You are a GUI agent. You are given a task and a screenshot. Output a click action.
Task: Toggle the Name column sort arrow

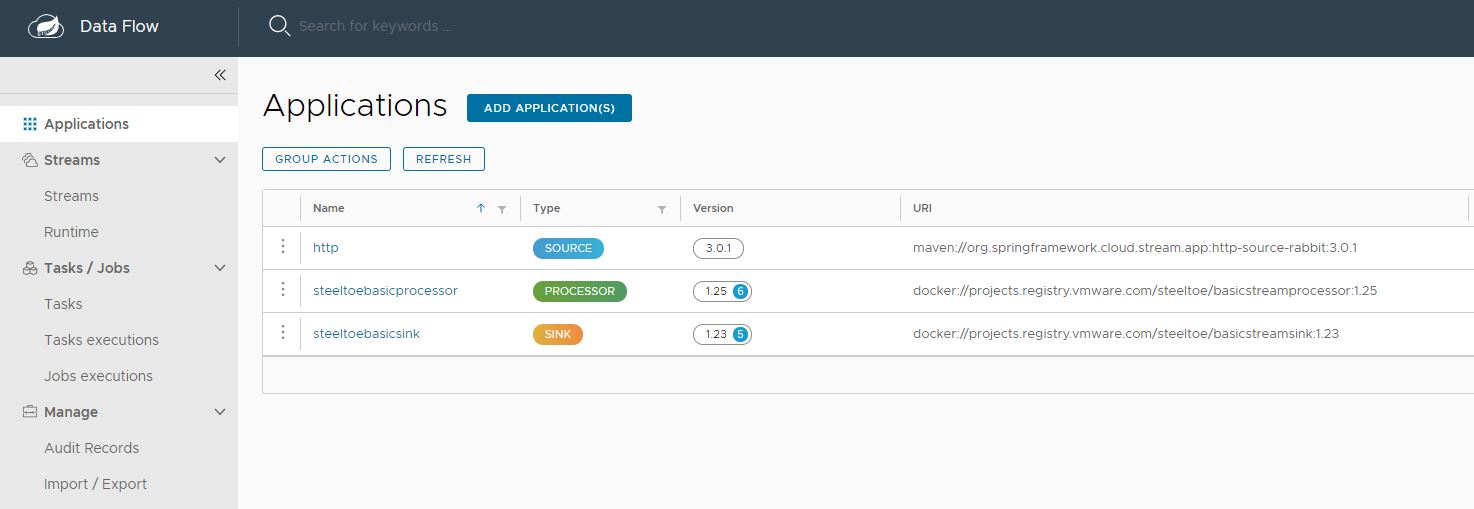[x=481, y=208]
